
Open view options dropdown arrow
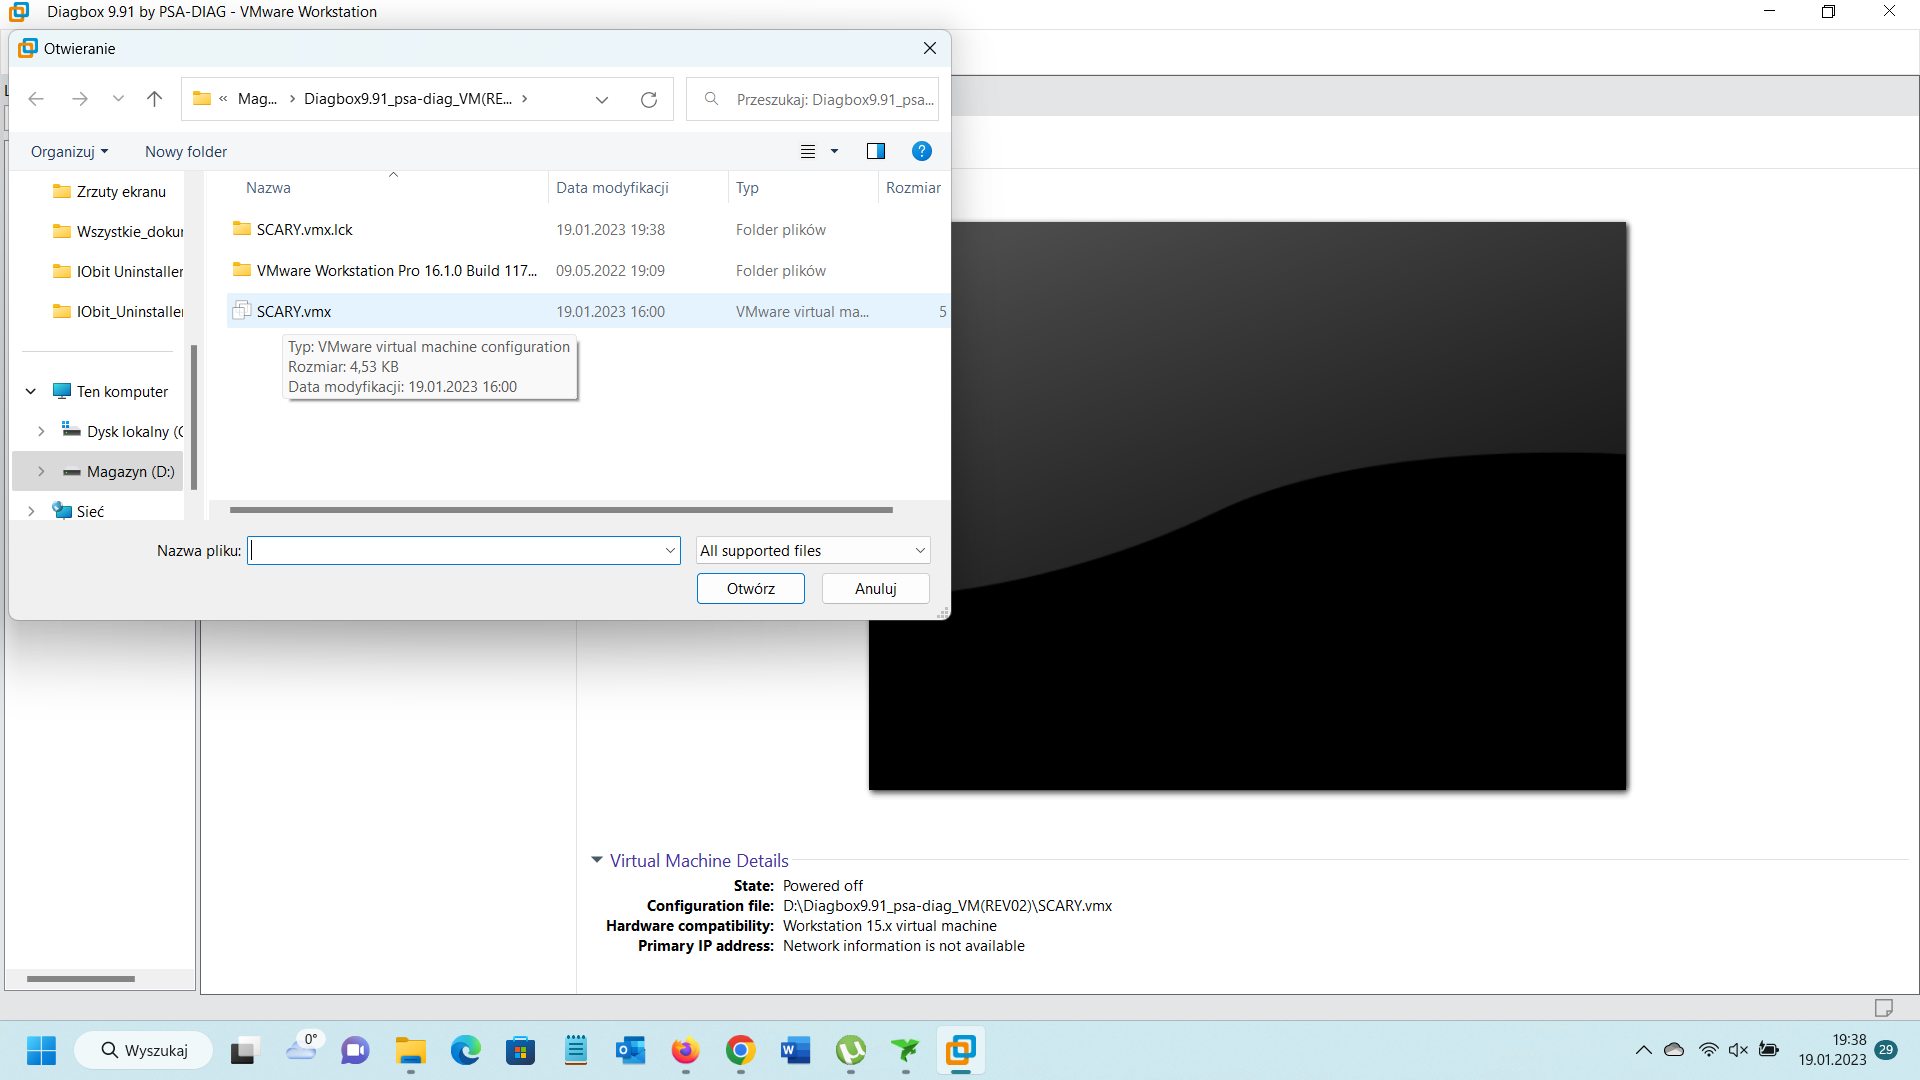tap(834, 152)
